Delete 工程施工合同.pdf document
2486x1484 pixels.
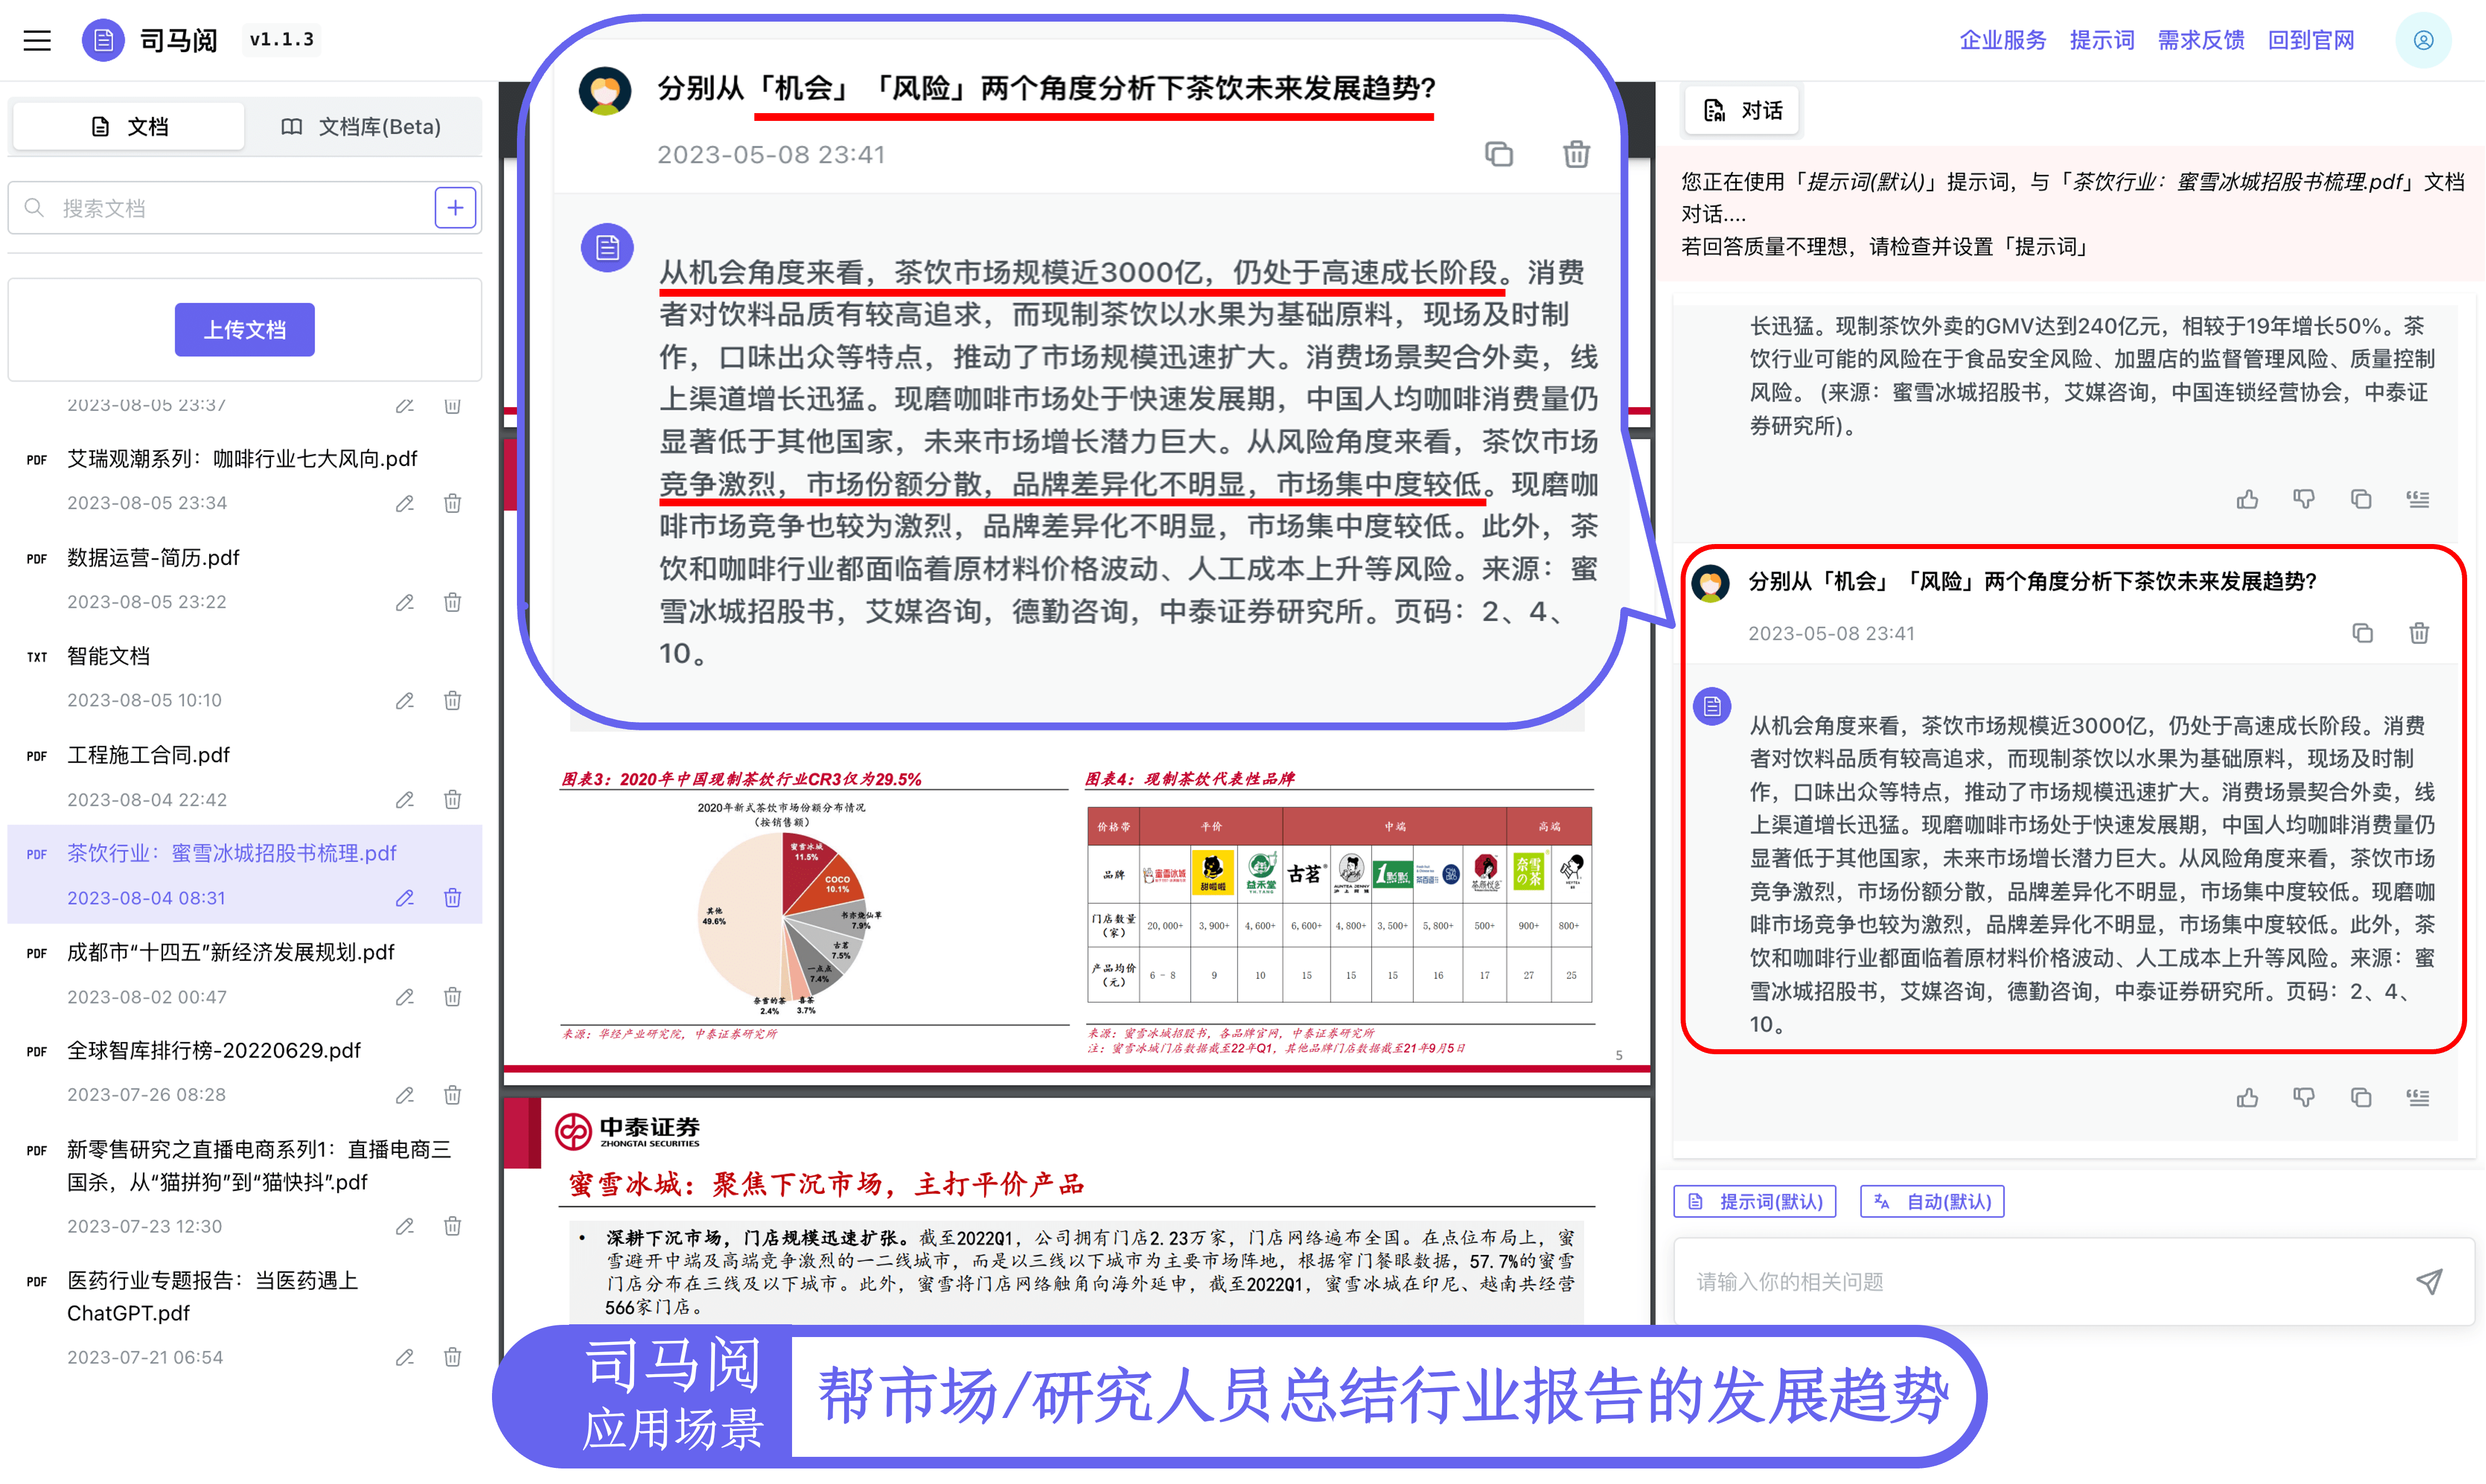coord(452,799)
